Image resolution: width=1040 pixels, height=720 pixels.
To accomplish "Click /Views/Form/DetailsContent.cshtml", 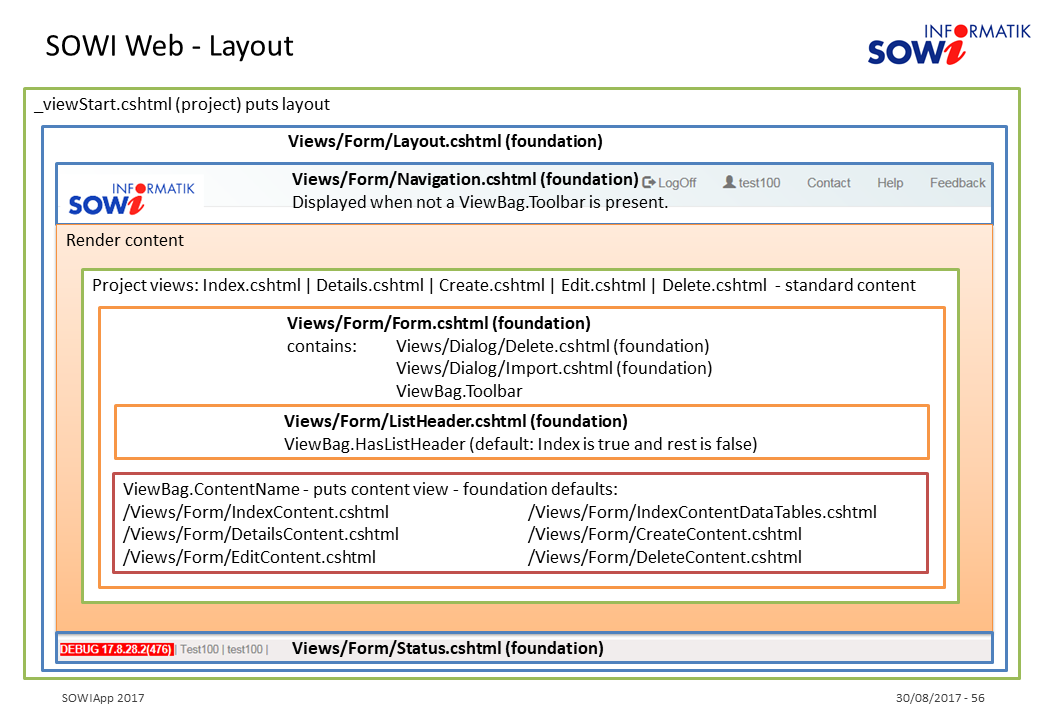I will 261,534.
